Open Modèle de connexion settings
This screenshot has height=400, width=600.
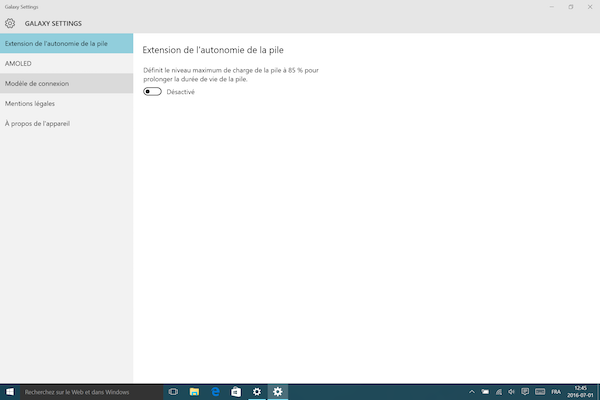[67, 83]
